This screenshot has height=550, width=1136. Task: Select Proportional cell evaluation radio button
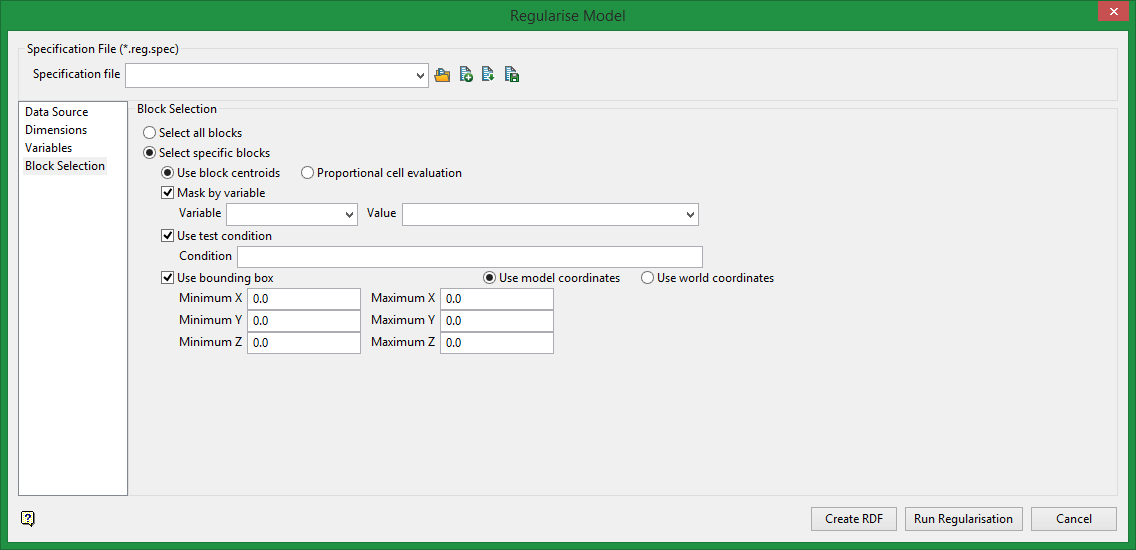(308, 173)
